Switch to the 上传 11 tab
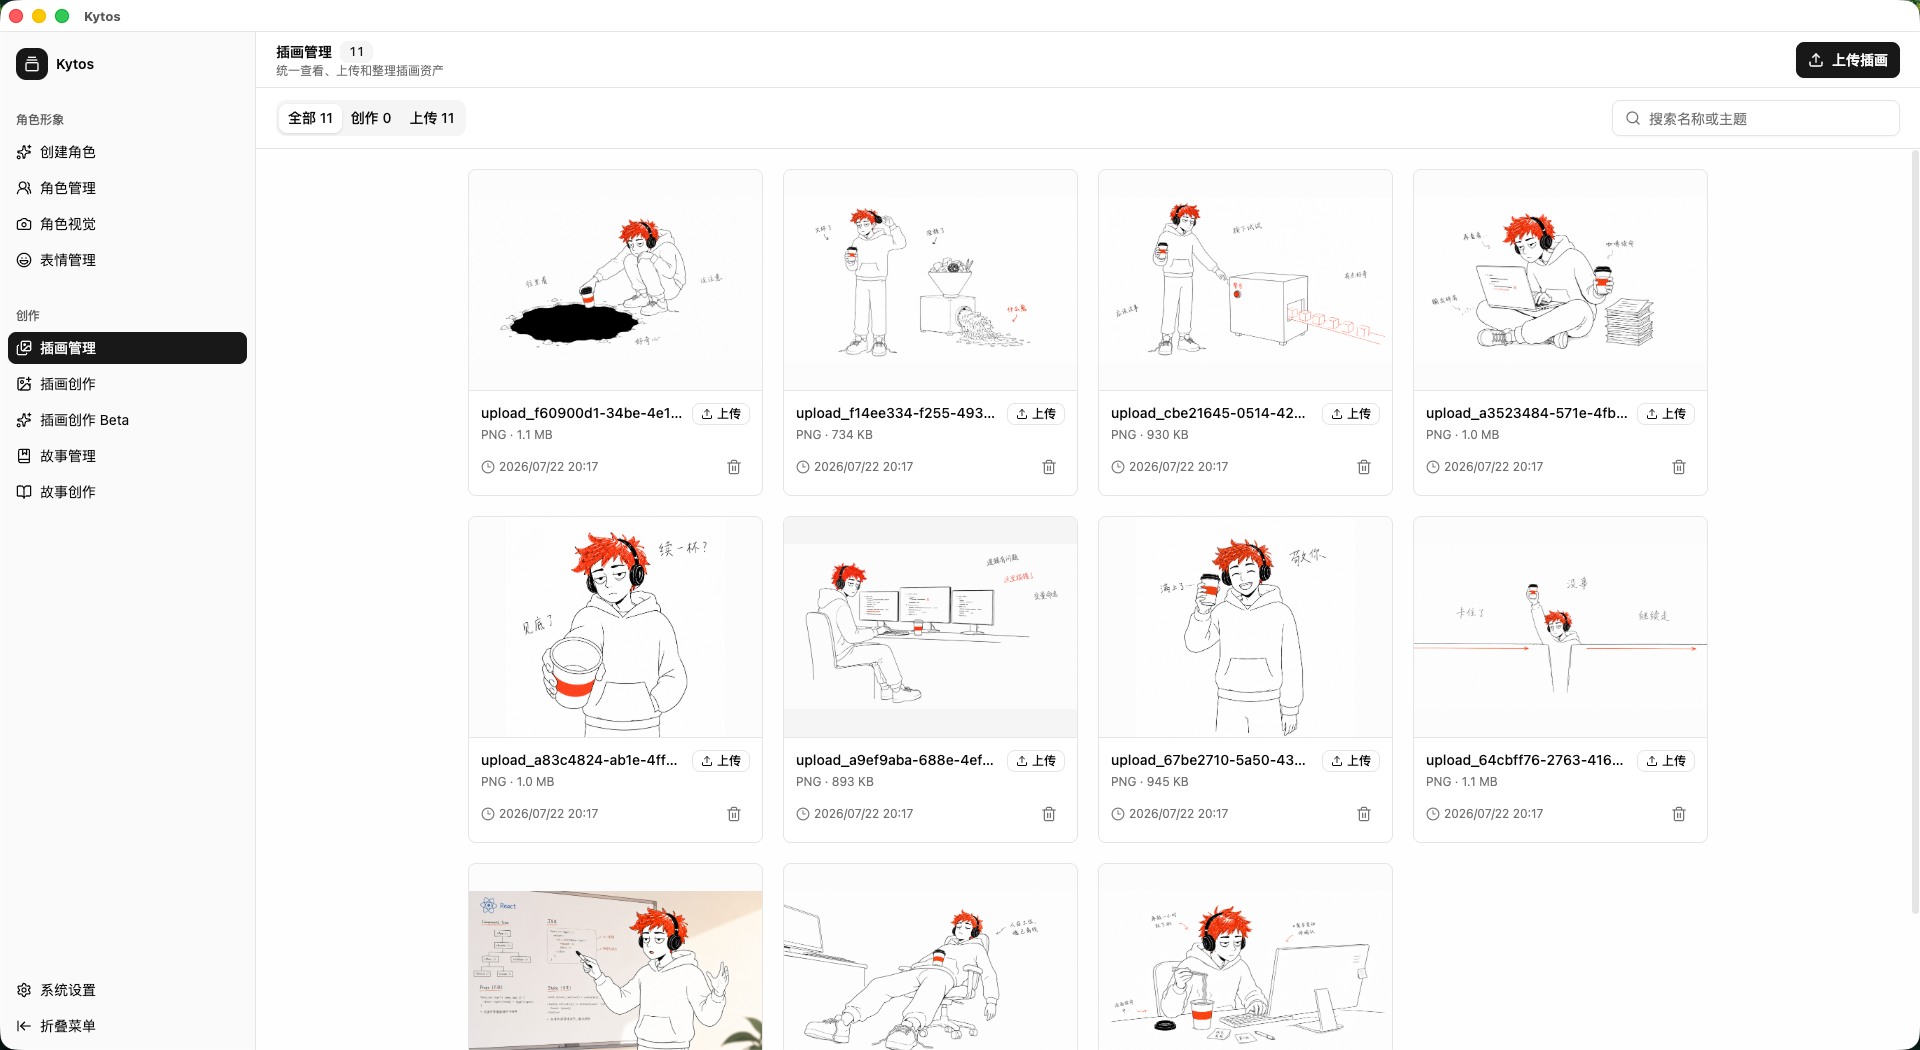 [x=432, y=118]
